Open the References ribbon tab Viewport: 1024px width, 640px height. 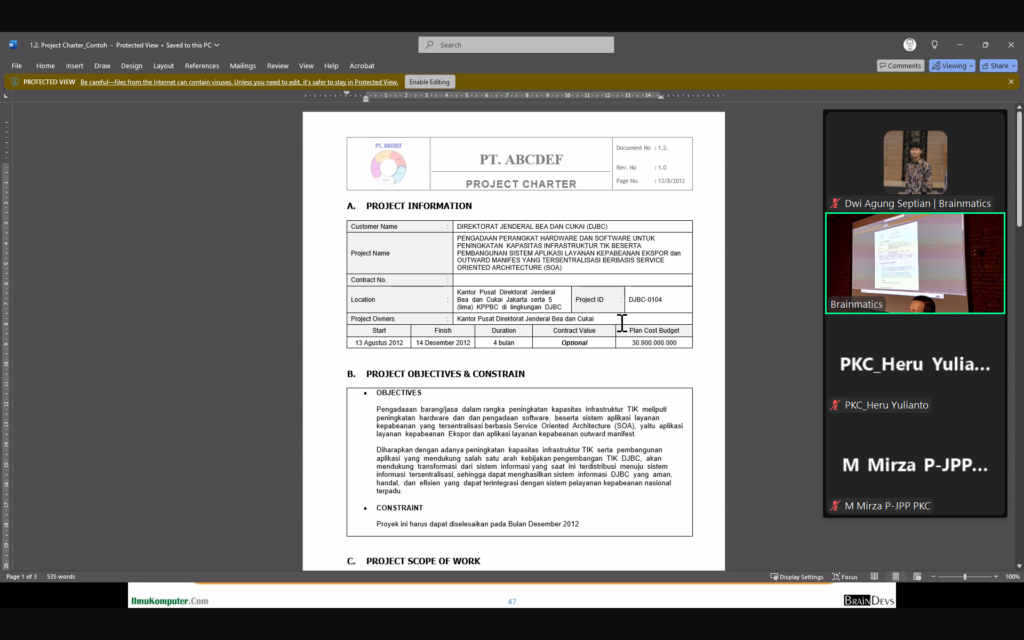201,66
